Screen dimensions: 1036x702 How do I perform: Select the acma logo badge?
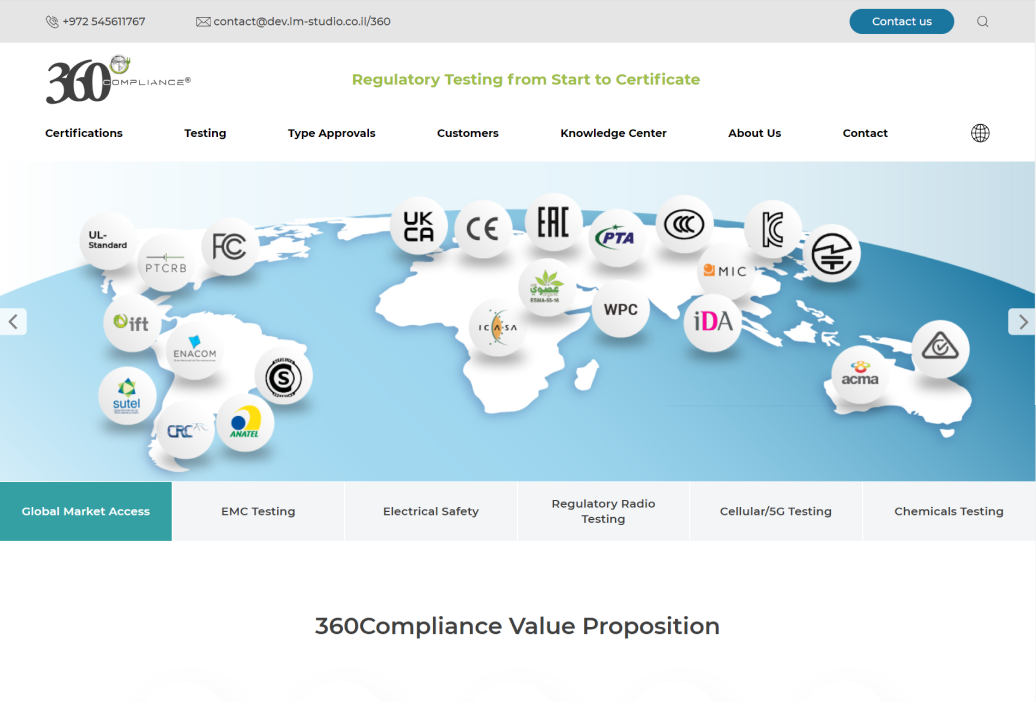[860, 375]
